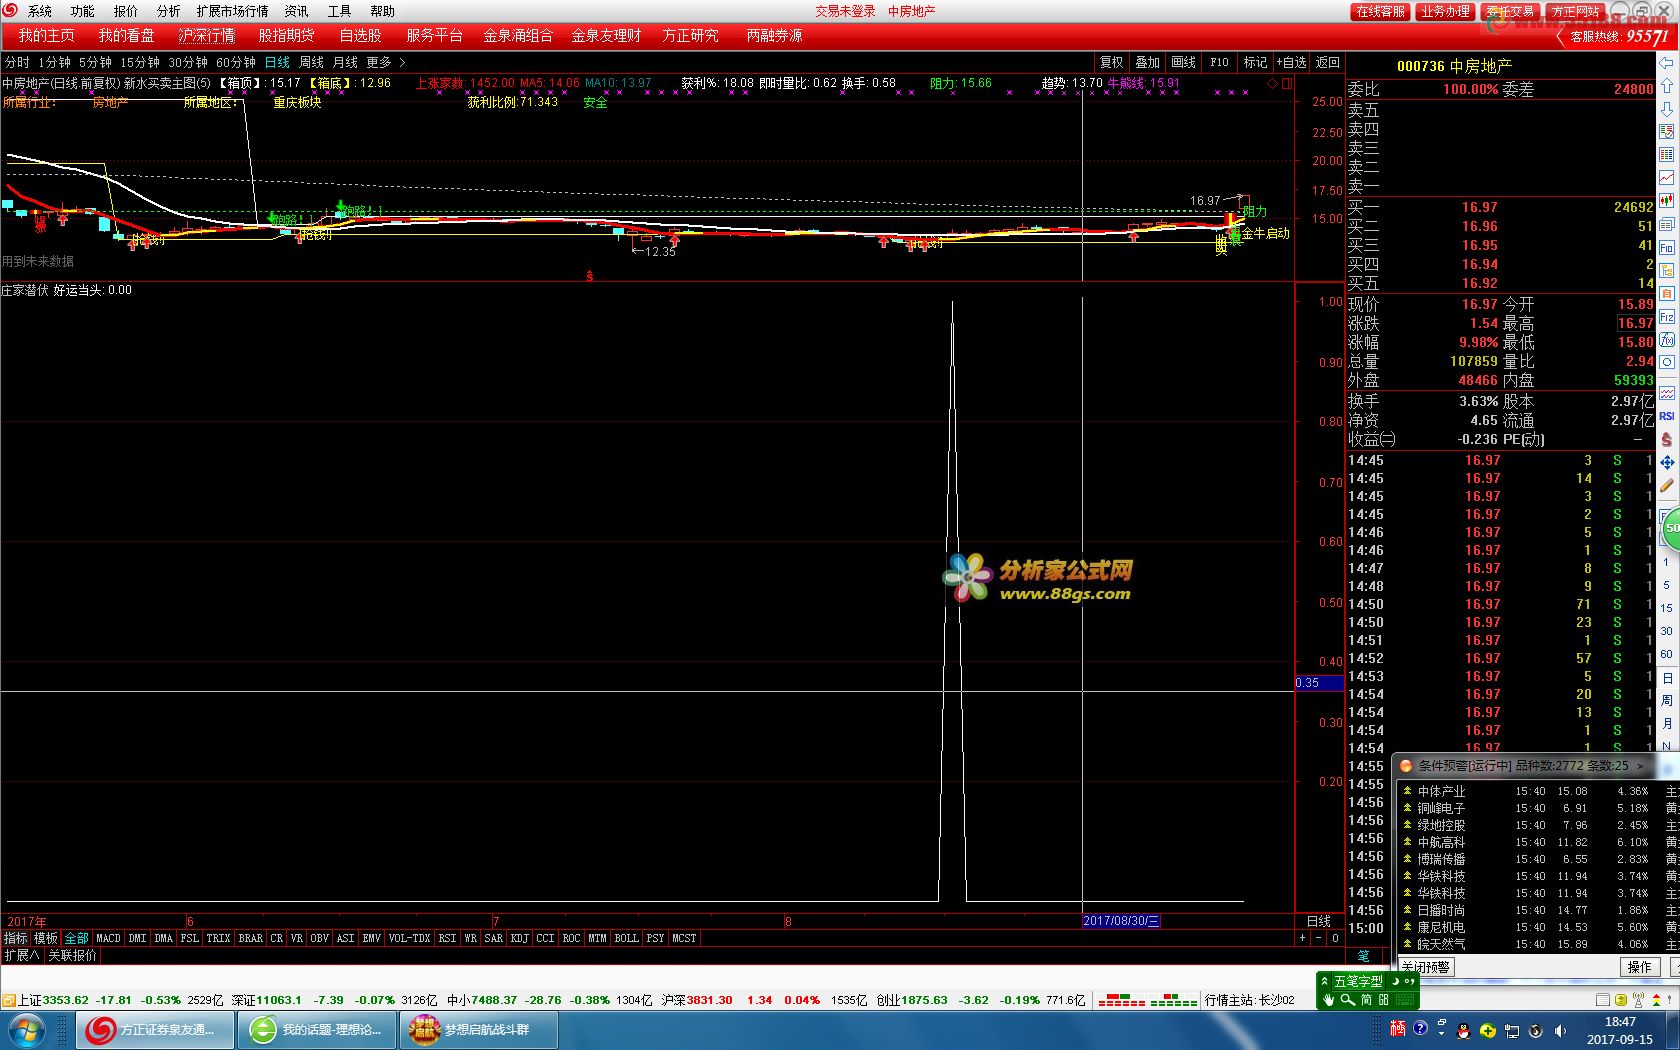The height and width of the screenshot is (1050, 1680).
Task: Click the 委托交易 button
Action: click(x=1510, y=11)
